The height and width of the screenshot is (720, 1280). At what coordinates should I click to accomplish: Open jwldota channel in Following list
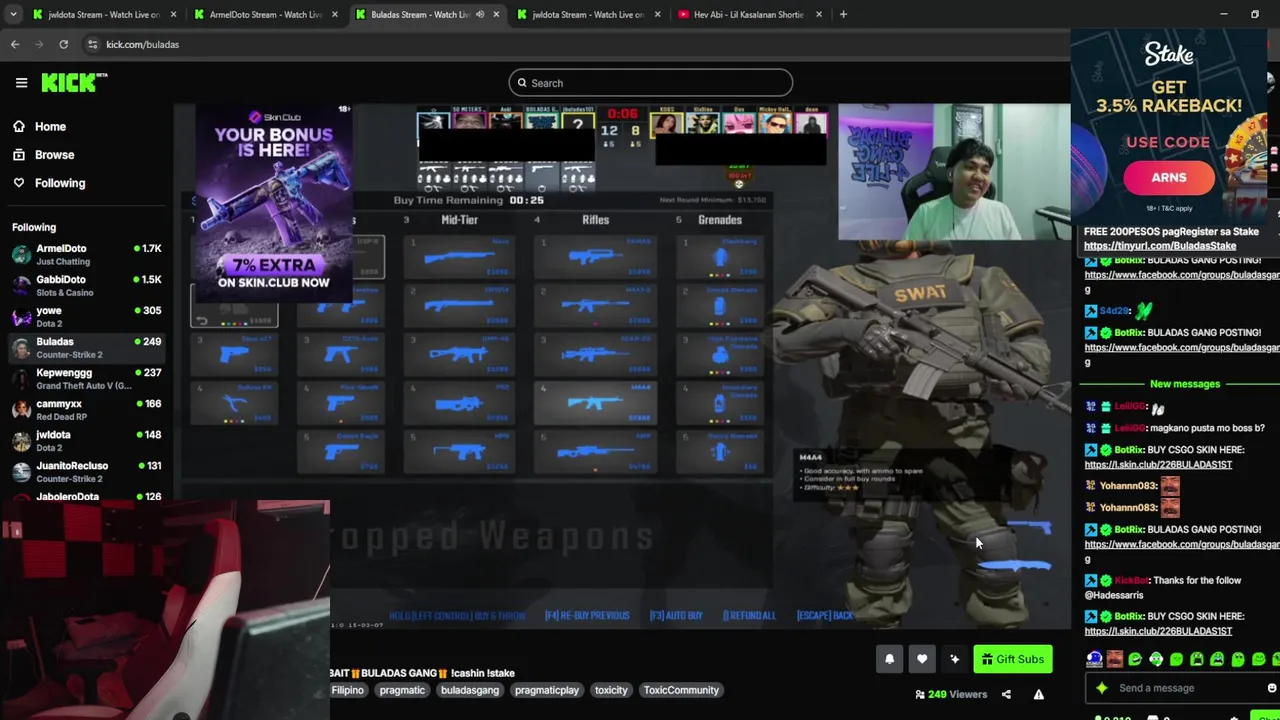(86, 440)
